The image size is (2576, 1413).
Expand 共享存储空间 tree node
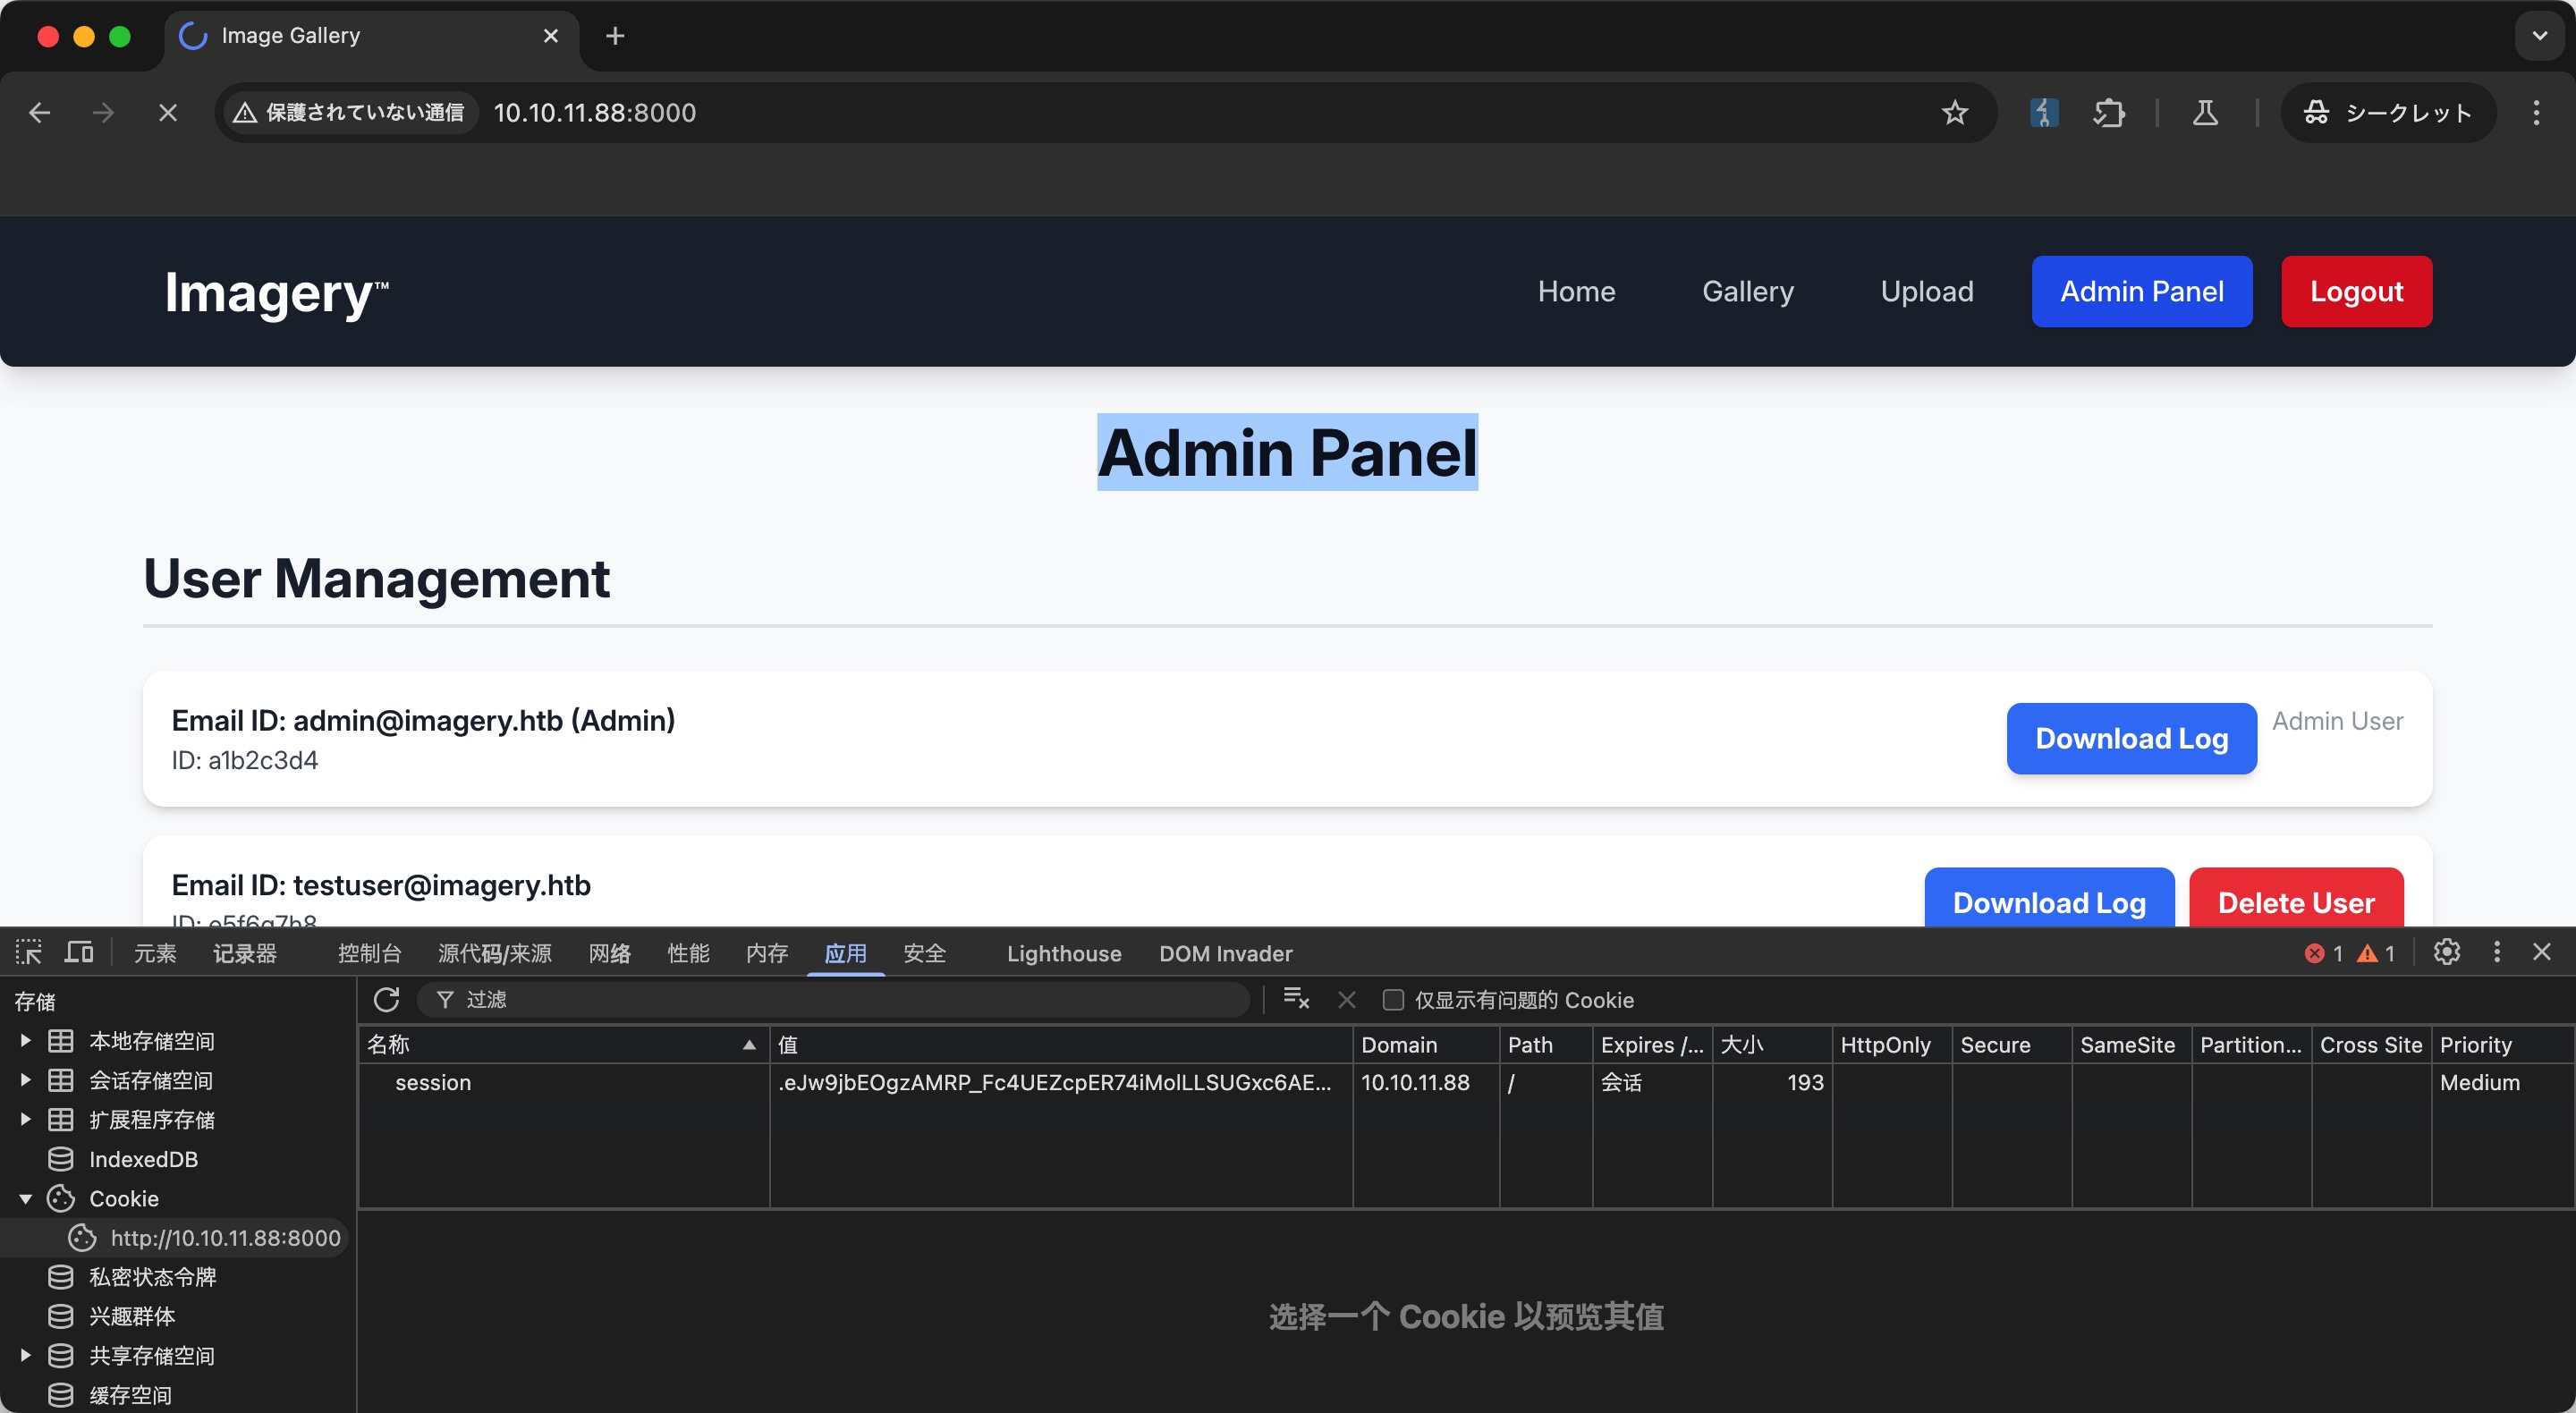point(26,1355)
